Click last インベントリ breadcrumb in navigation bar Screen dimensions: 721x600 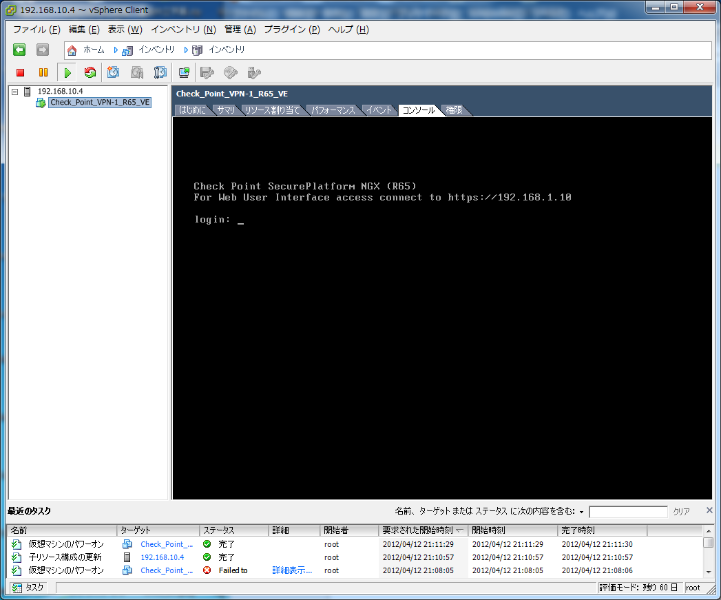tap(227, 50)
